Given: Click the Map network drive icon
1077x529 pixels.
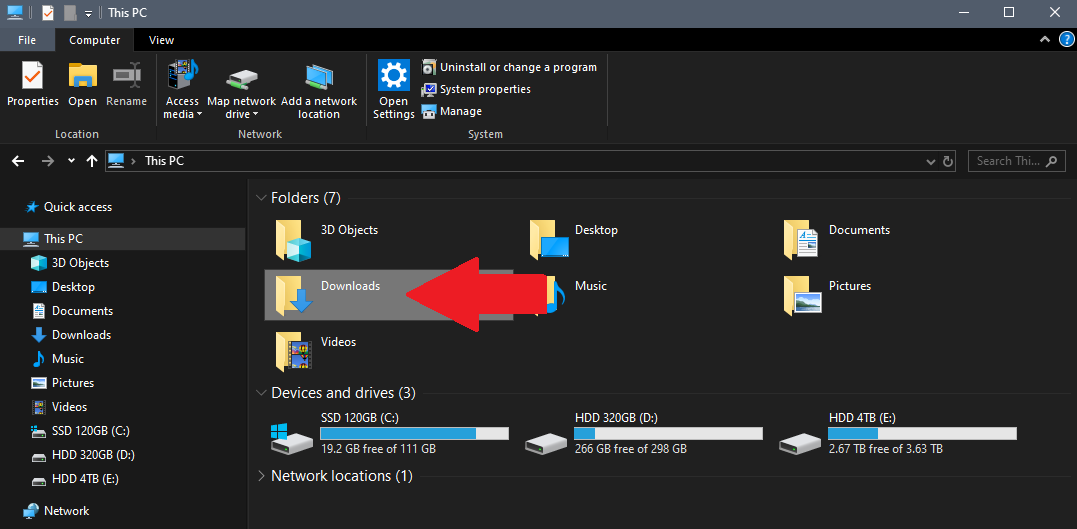Looking at the screenshot, I should (x=241, y=78).
